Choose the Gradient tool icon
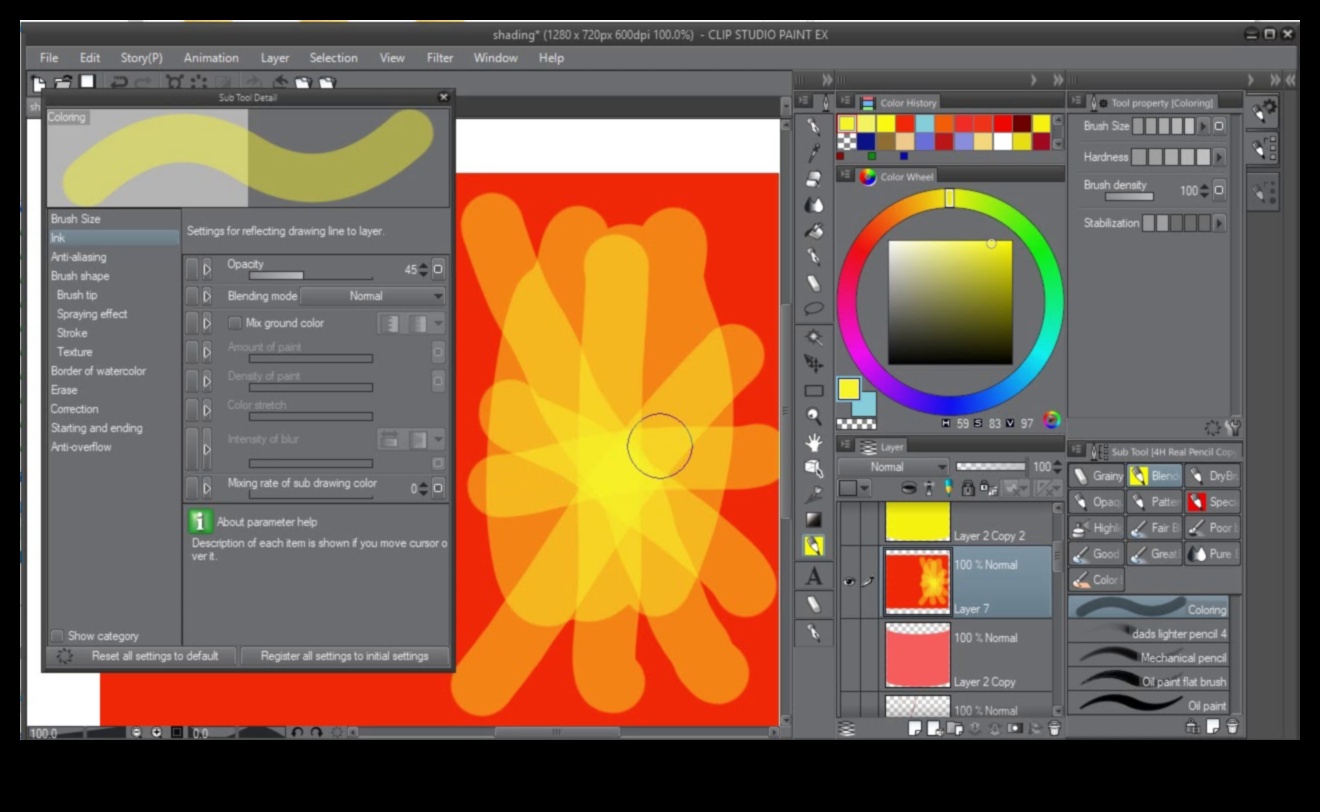The height and width of the screenshot is (812, 1320). click(813, 520)
